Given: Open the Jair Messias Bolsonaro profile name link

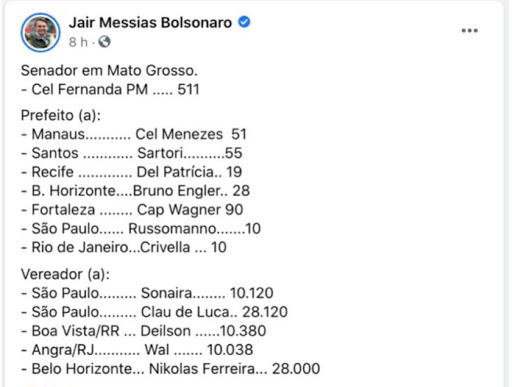Looking at the screenshot, I should pos(150,23).
